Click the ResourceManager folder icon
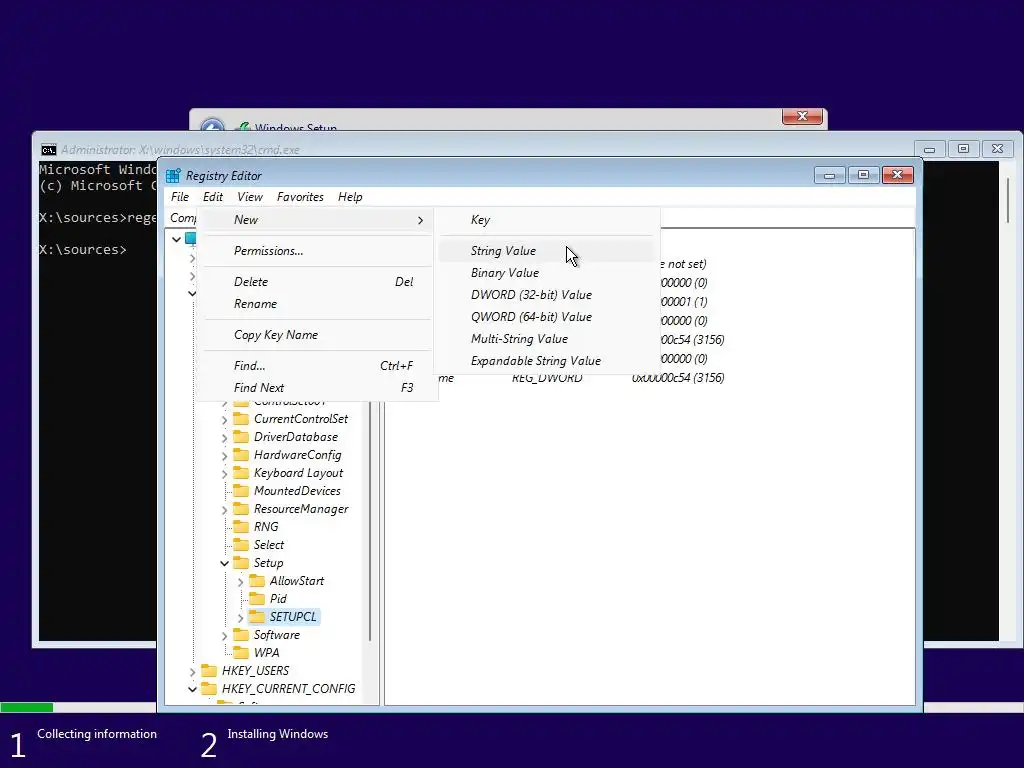Screen dimensions: 1024x768 point(241,509)
